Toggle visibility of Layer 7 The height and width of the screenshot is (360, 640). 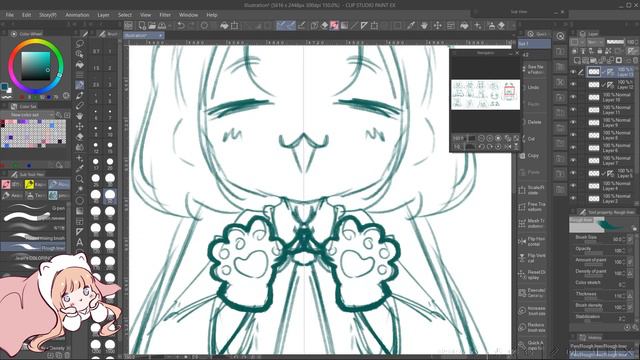(x=573, y=160)
